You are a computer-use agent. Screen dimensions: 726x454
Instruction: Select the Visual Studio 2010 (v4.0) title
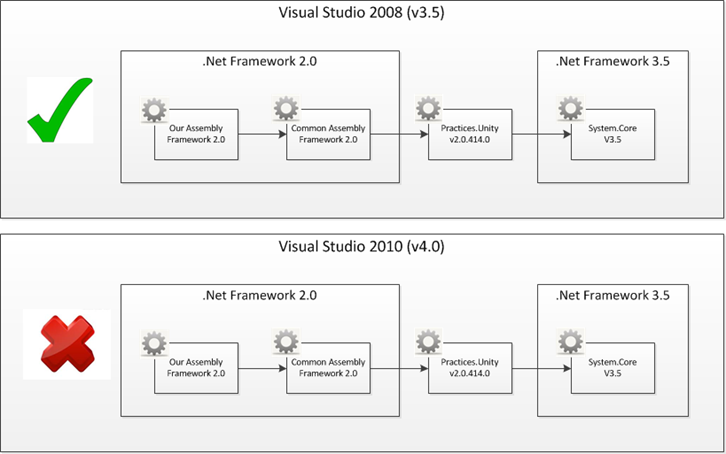click(x=363, y=249)
